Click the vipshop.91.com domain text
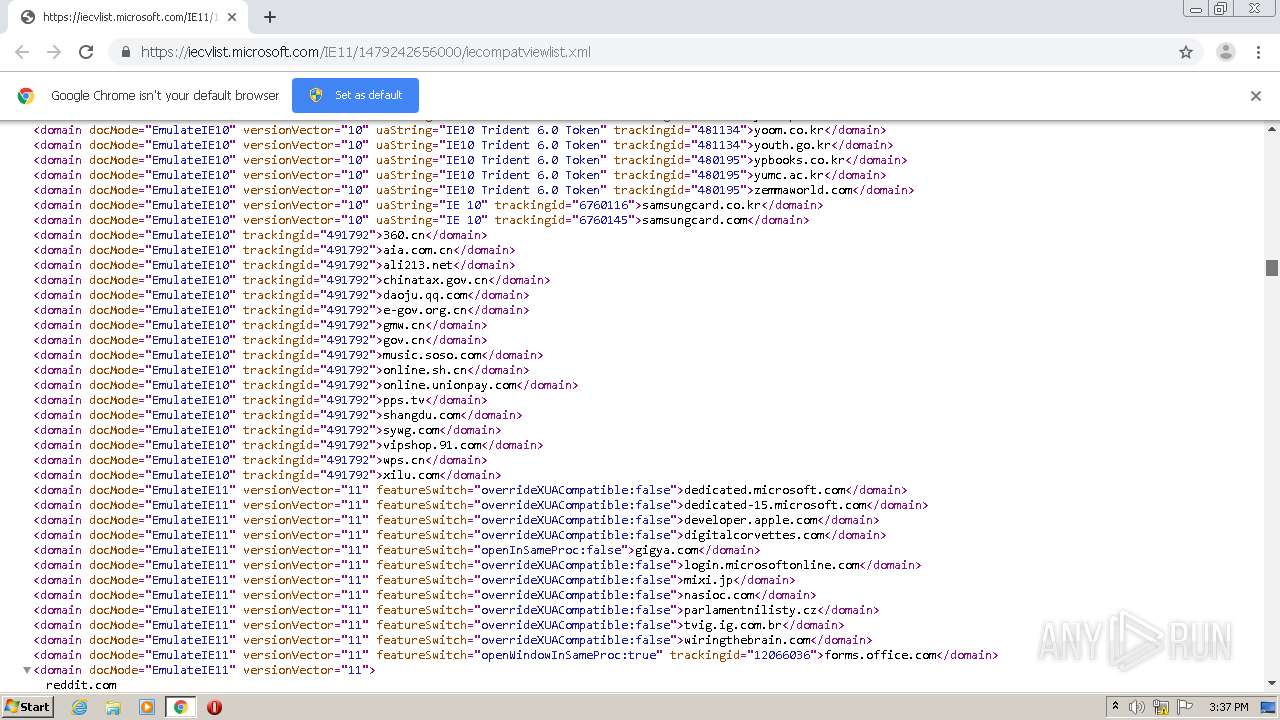 click(x=432, y=445)
